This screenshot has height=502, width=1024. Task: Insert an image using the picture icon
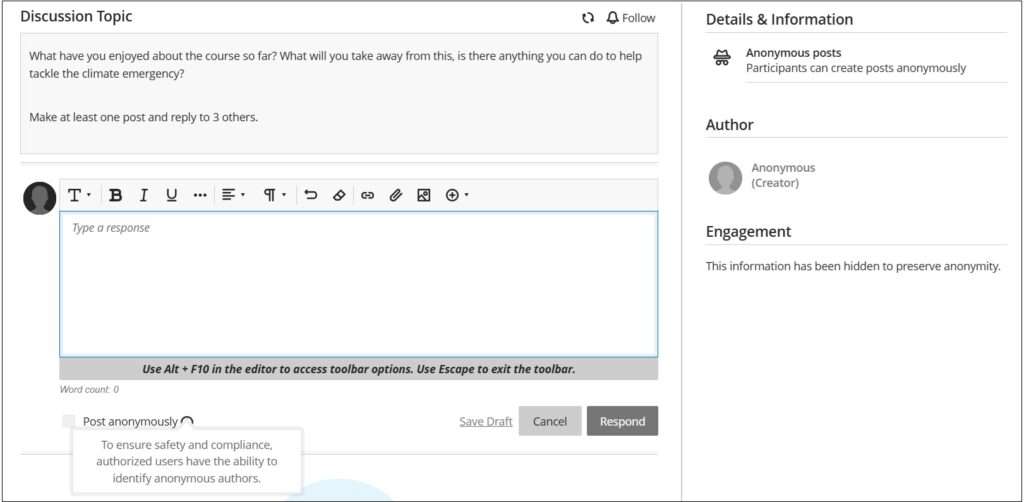[x=423, y=195]
